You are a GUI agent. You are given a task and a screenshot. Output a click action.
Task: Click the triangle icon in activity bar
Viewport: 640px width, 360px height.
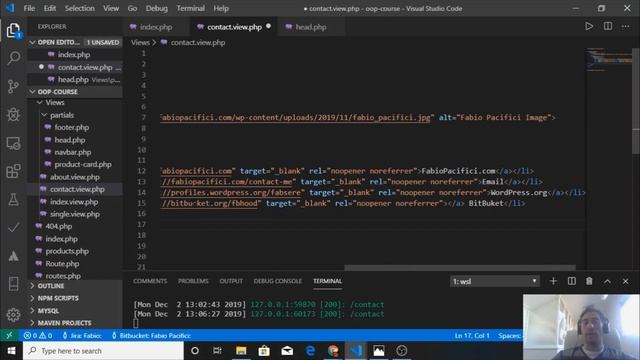click(x=13, y=256)
